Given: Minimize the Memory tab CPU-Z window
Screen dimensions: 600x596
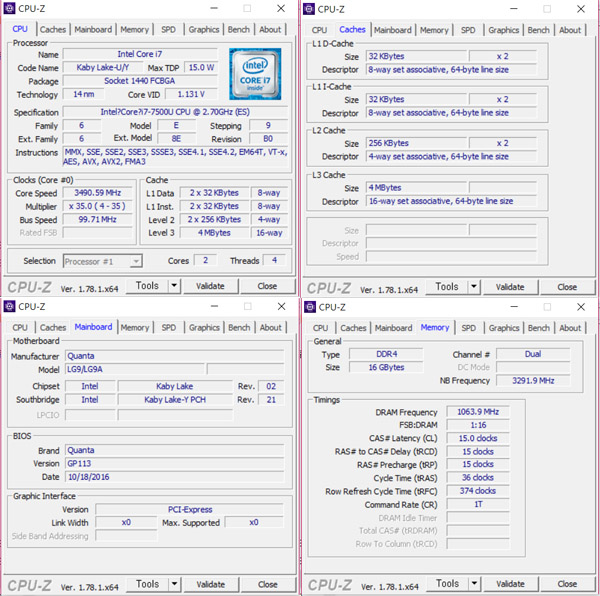Looking at the screenshot, I should click(x=514, y=307).
